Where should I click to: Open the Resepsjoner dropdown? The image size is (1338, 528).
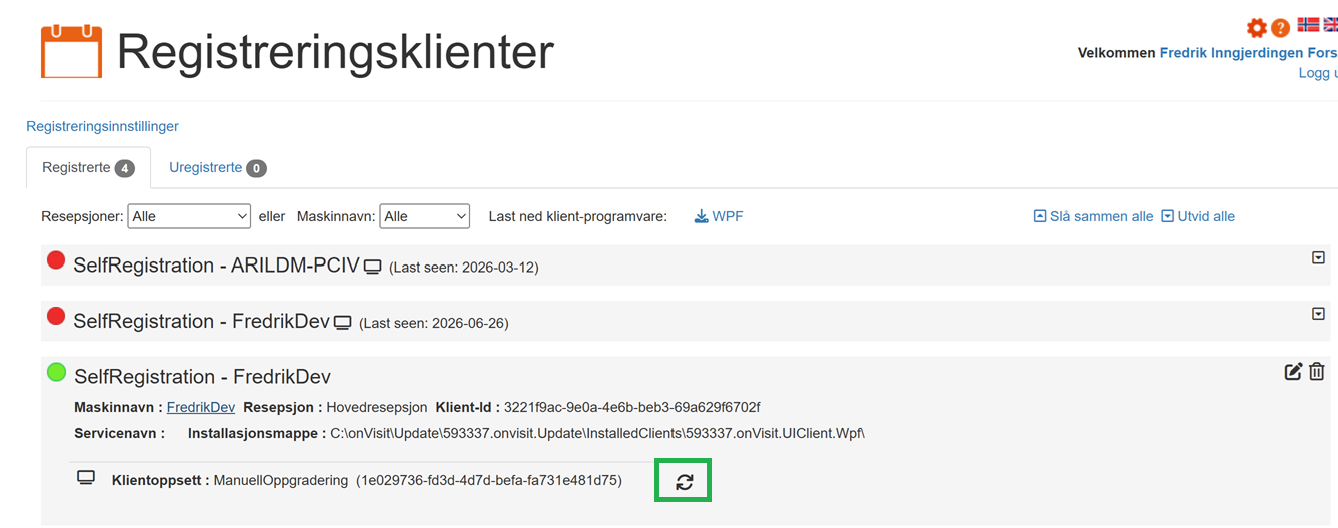click(189, 216)
